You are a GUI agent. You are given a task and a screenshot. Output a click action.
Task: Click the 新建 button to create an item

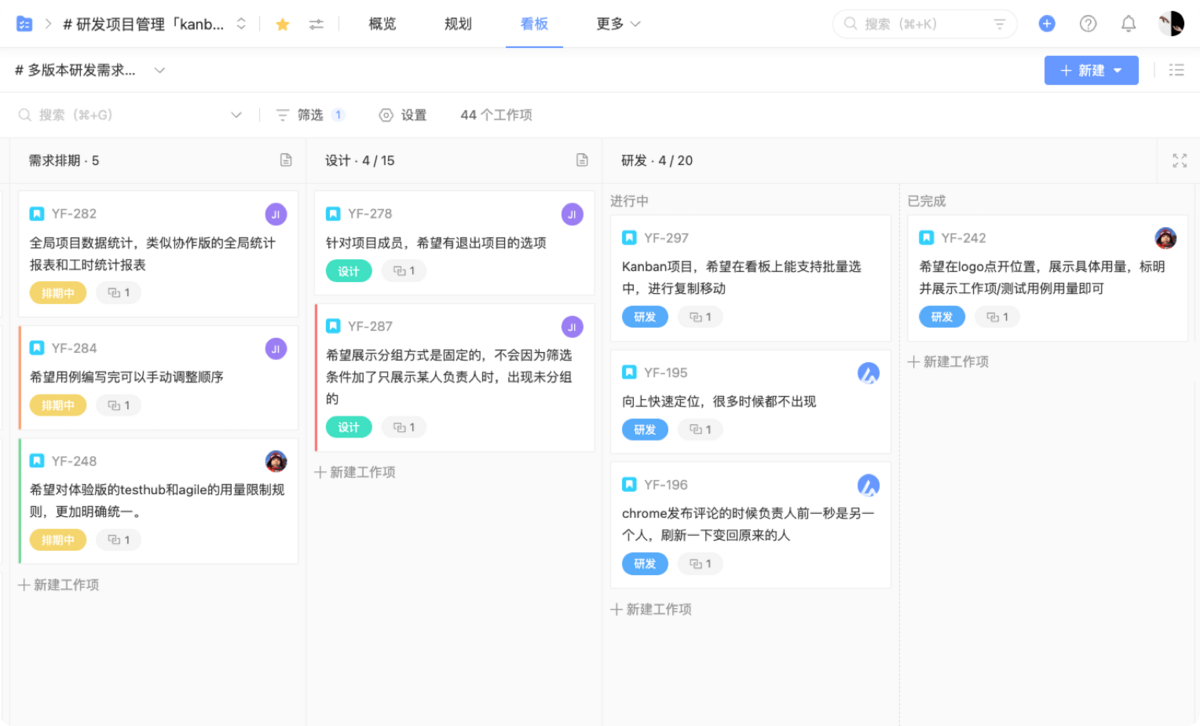[1083, 70]
